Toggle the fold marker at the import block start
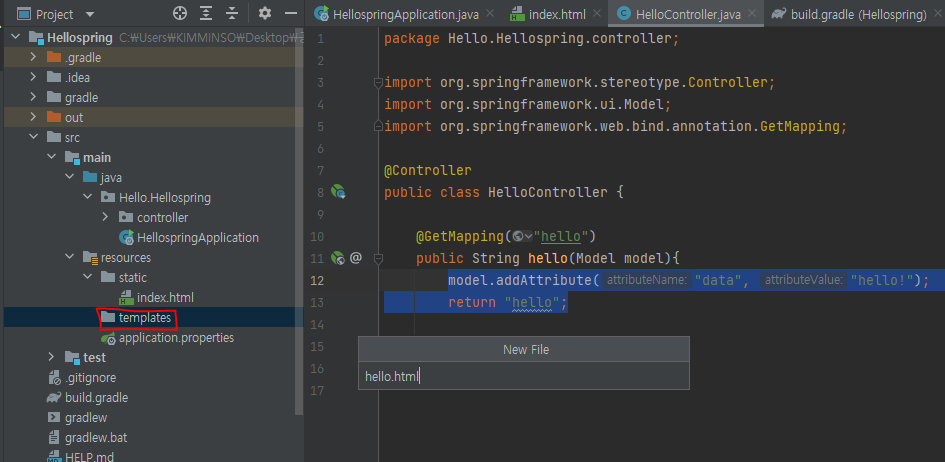 tap(378, 83)
